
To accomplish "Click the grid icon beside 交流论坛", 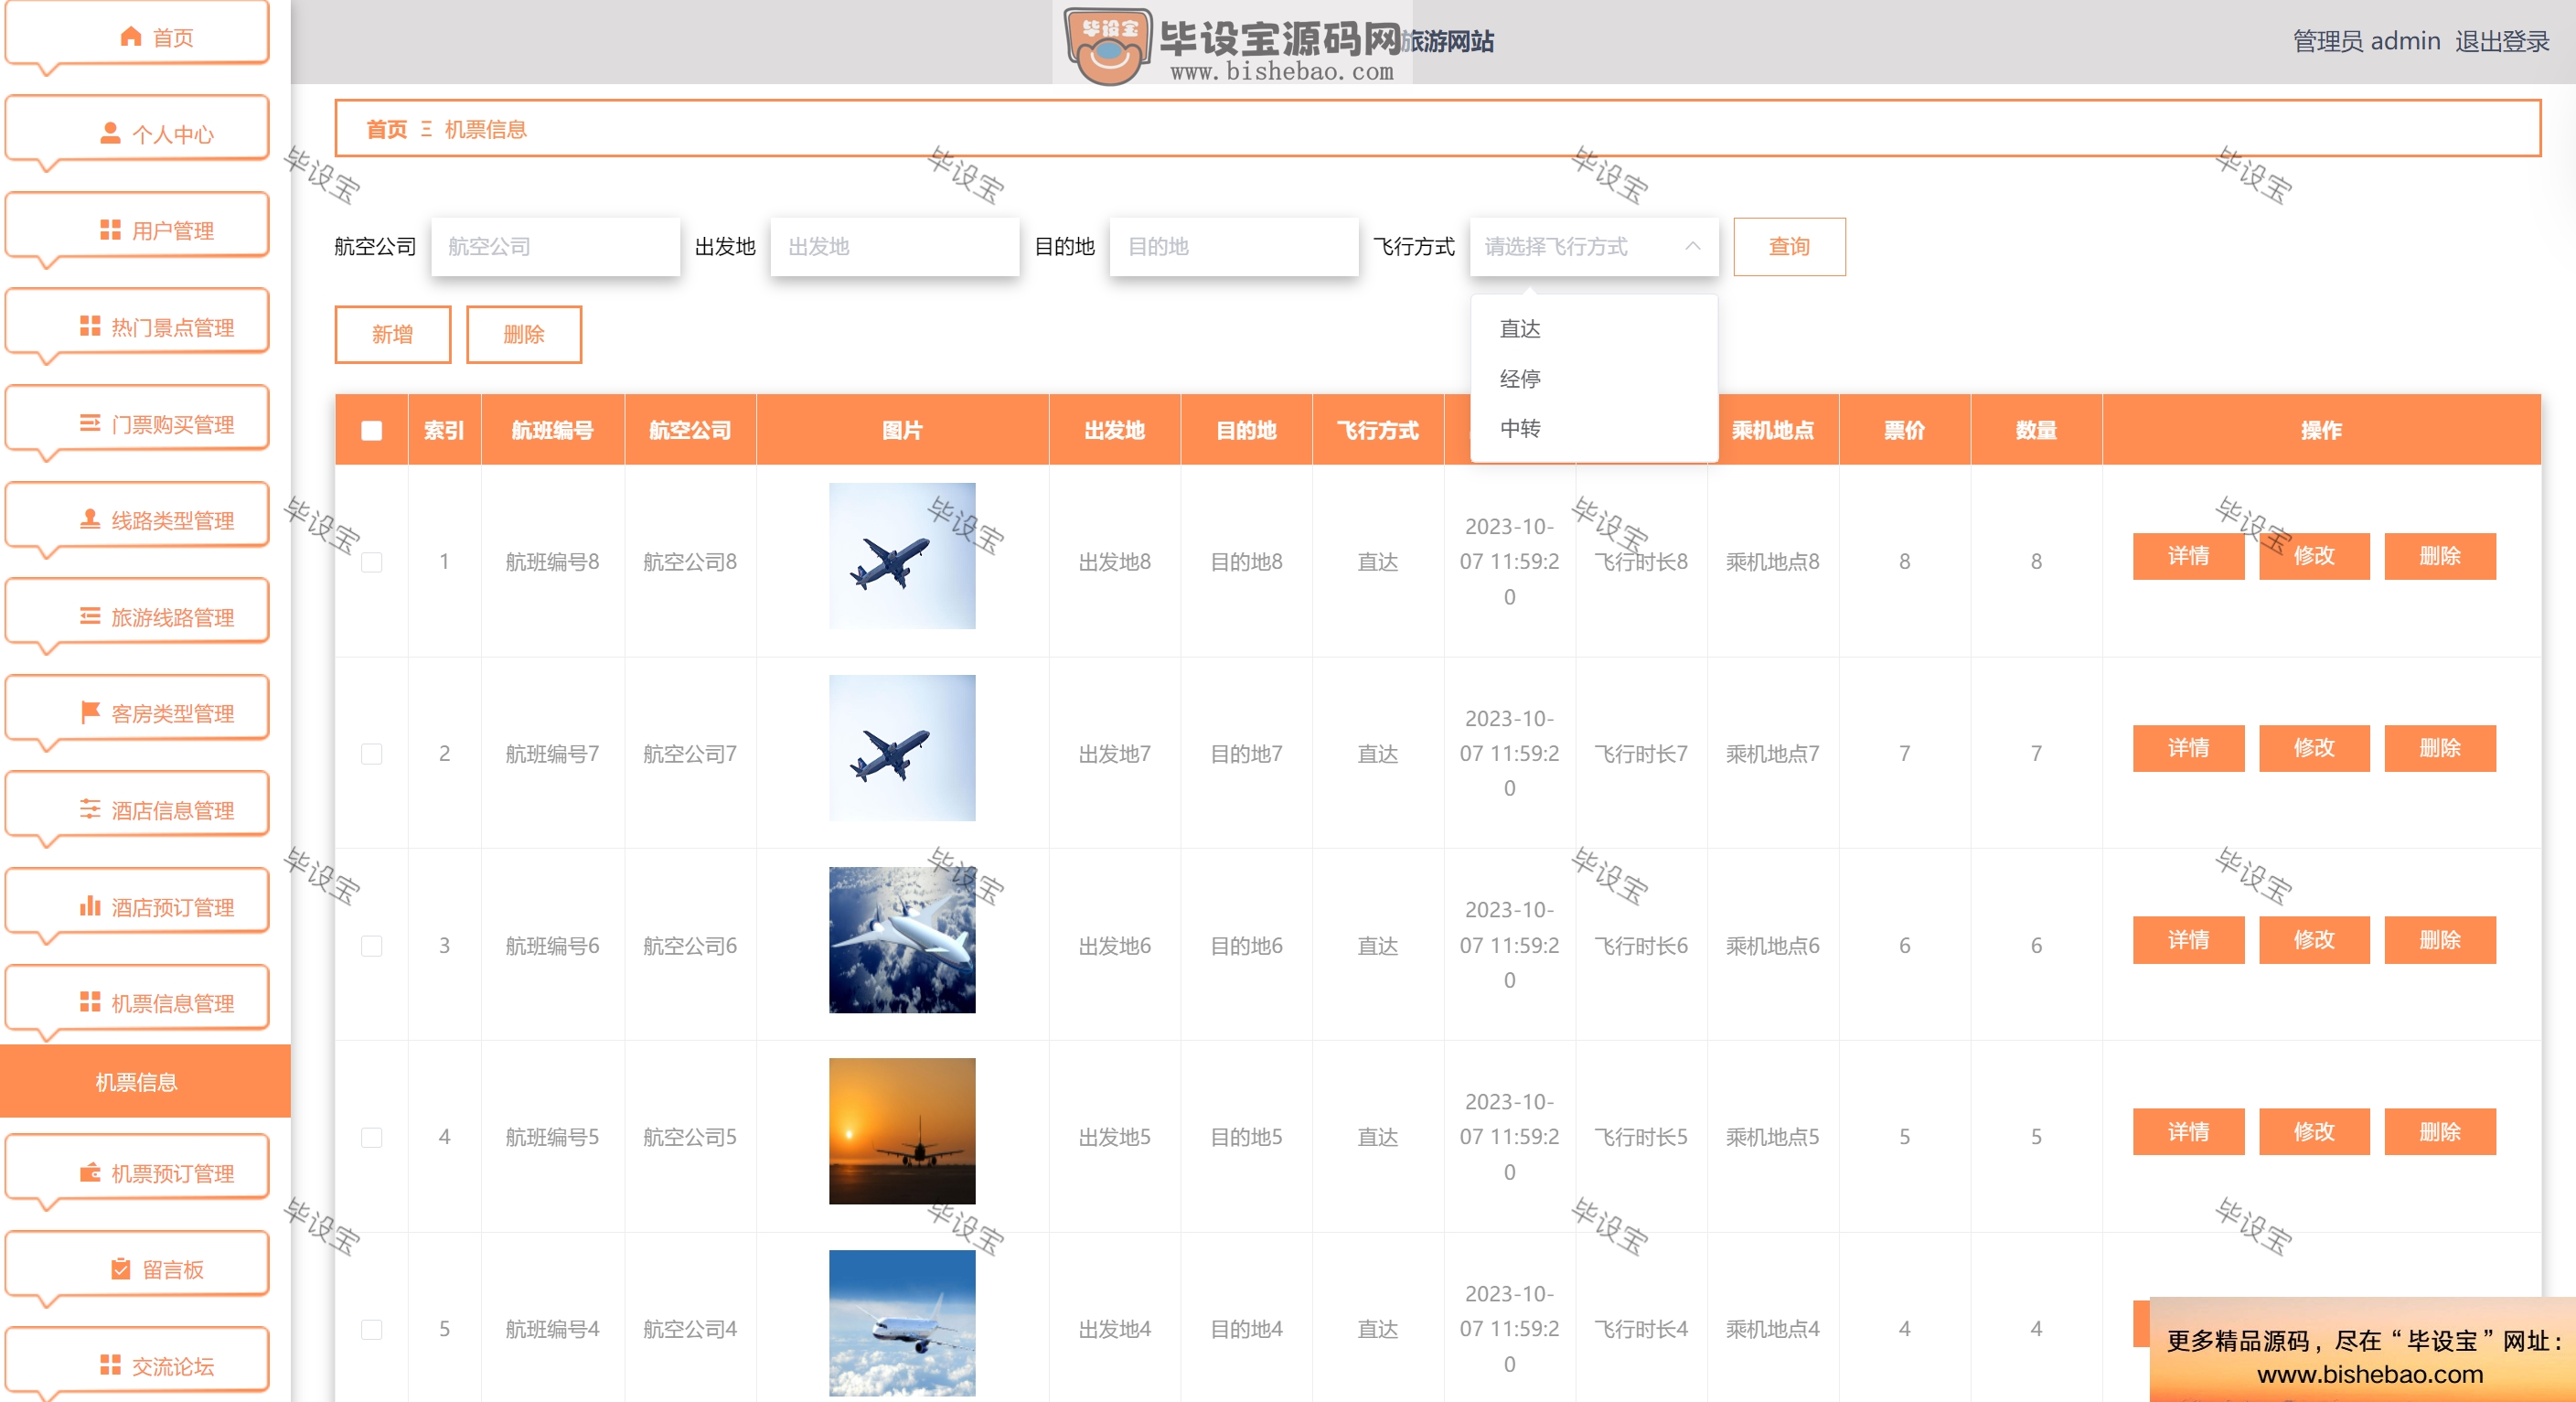I will tap(111, 1366).
